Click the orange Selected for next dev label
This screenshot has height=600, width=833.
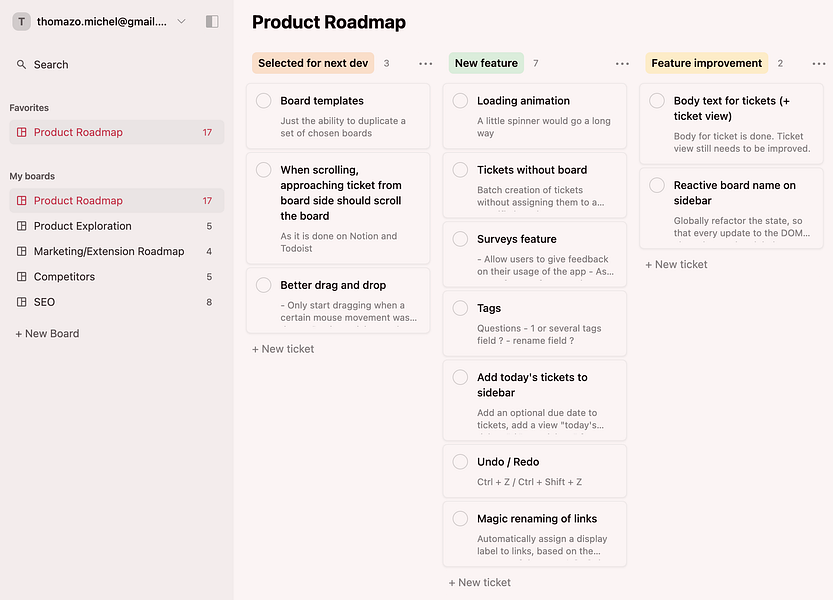[x=313, y=64]
